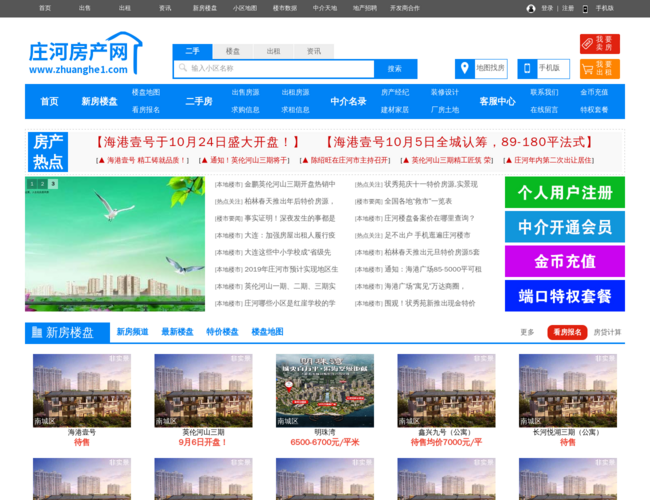The width and height of the screenshot is (650, 500).
Task: Open 求购信息 in navigation bar
Action: click(245, 110)
